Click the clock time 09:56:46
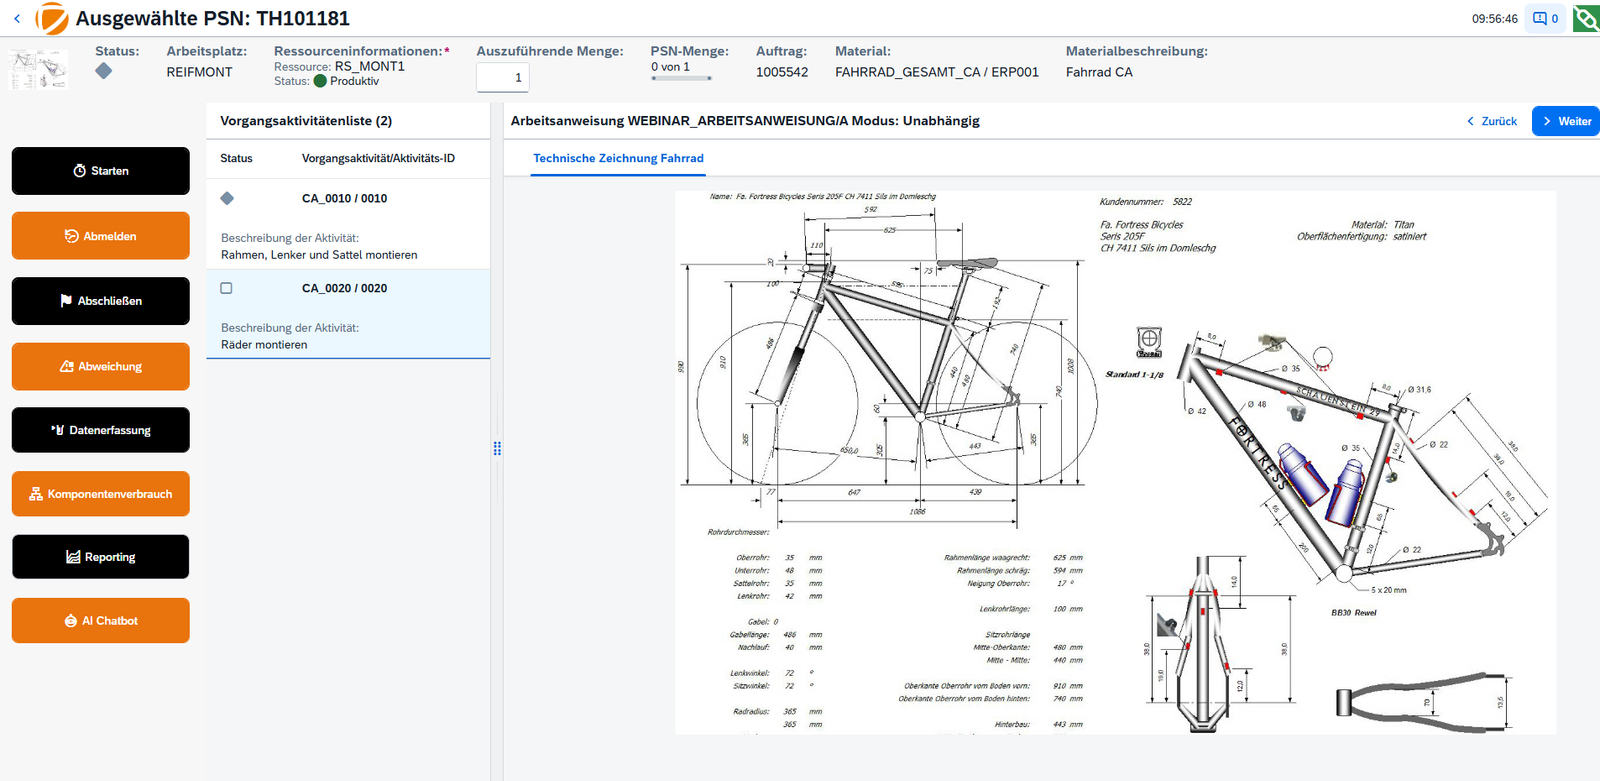1600x781 pixels. click(1495, 19)
